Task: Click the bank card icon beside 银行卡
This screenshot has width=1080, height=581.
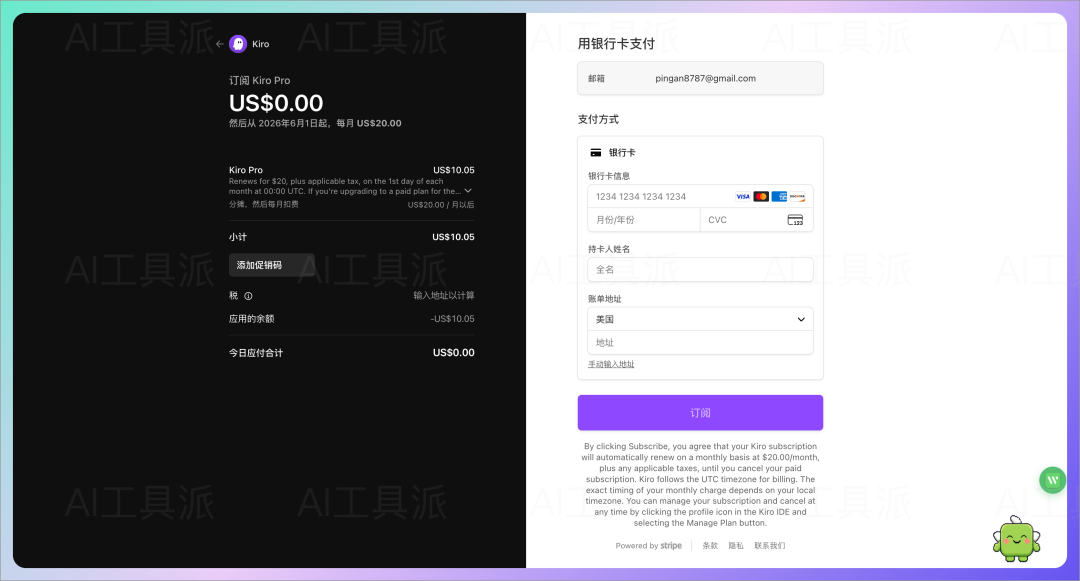Action: (x=596, y=153)
